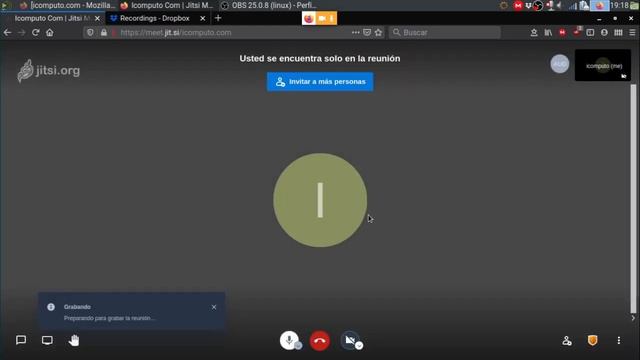Toggle Firefox sidebar view
640x360 pixels.
click(590, 33)
